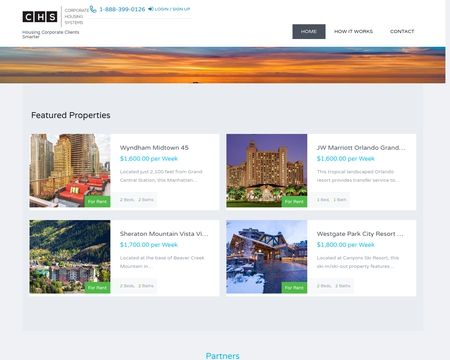Call 1-888-399-0126 phone link
This screenshot has width=450, height=360.
122,9
